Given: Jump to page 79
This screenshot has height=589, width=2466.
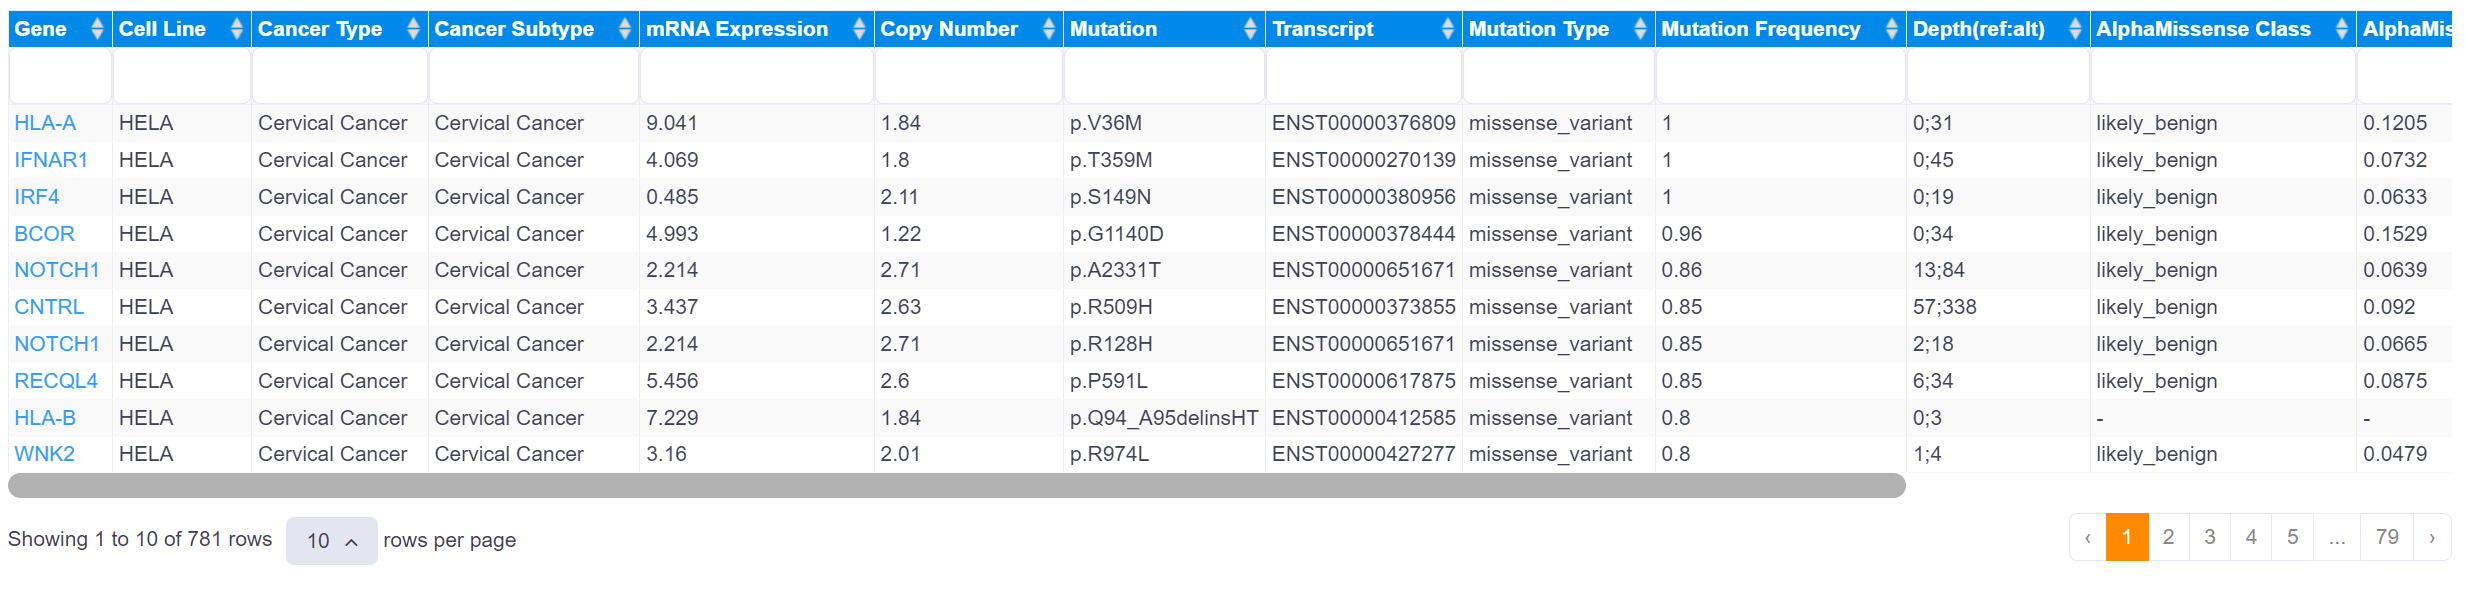Looking at the screenshot, I should (2387, 538).
